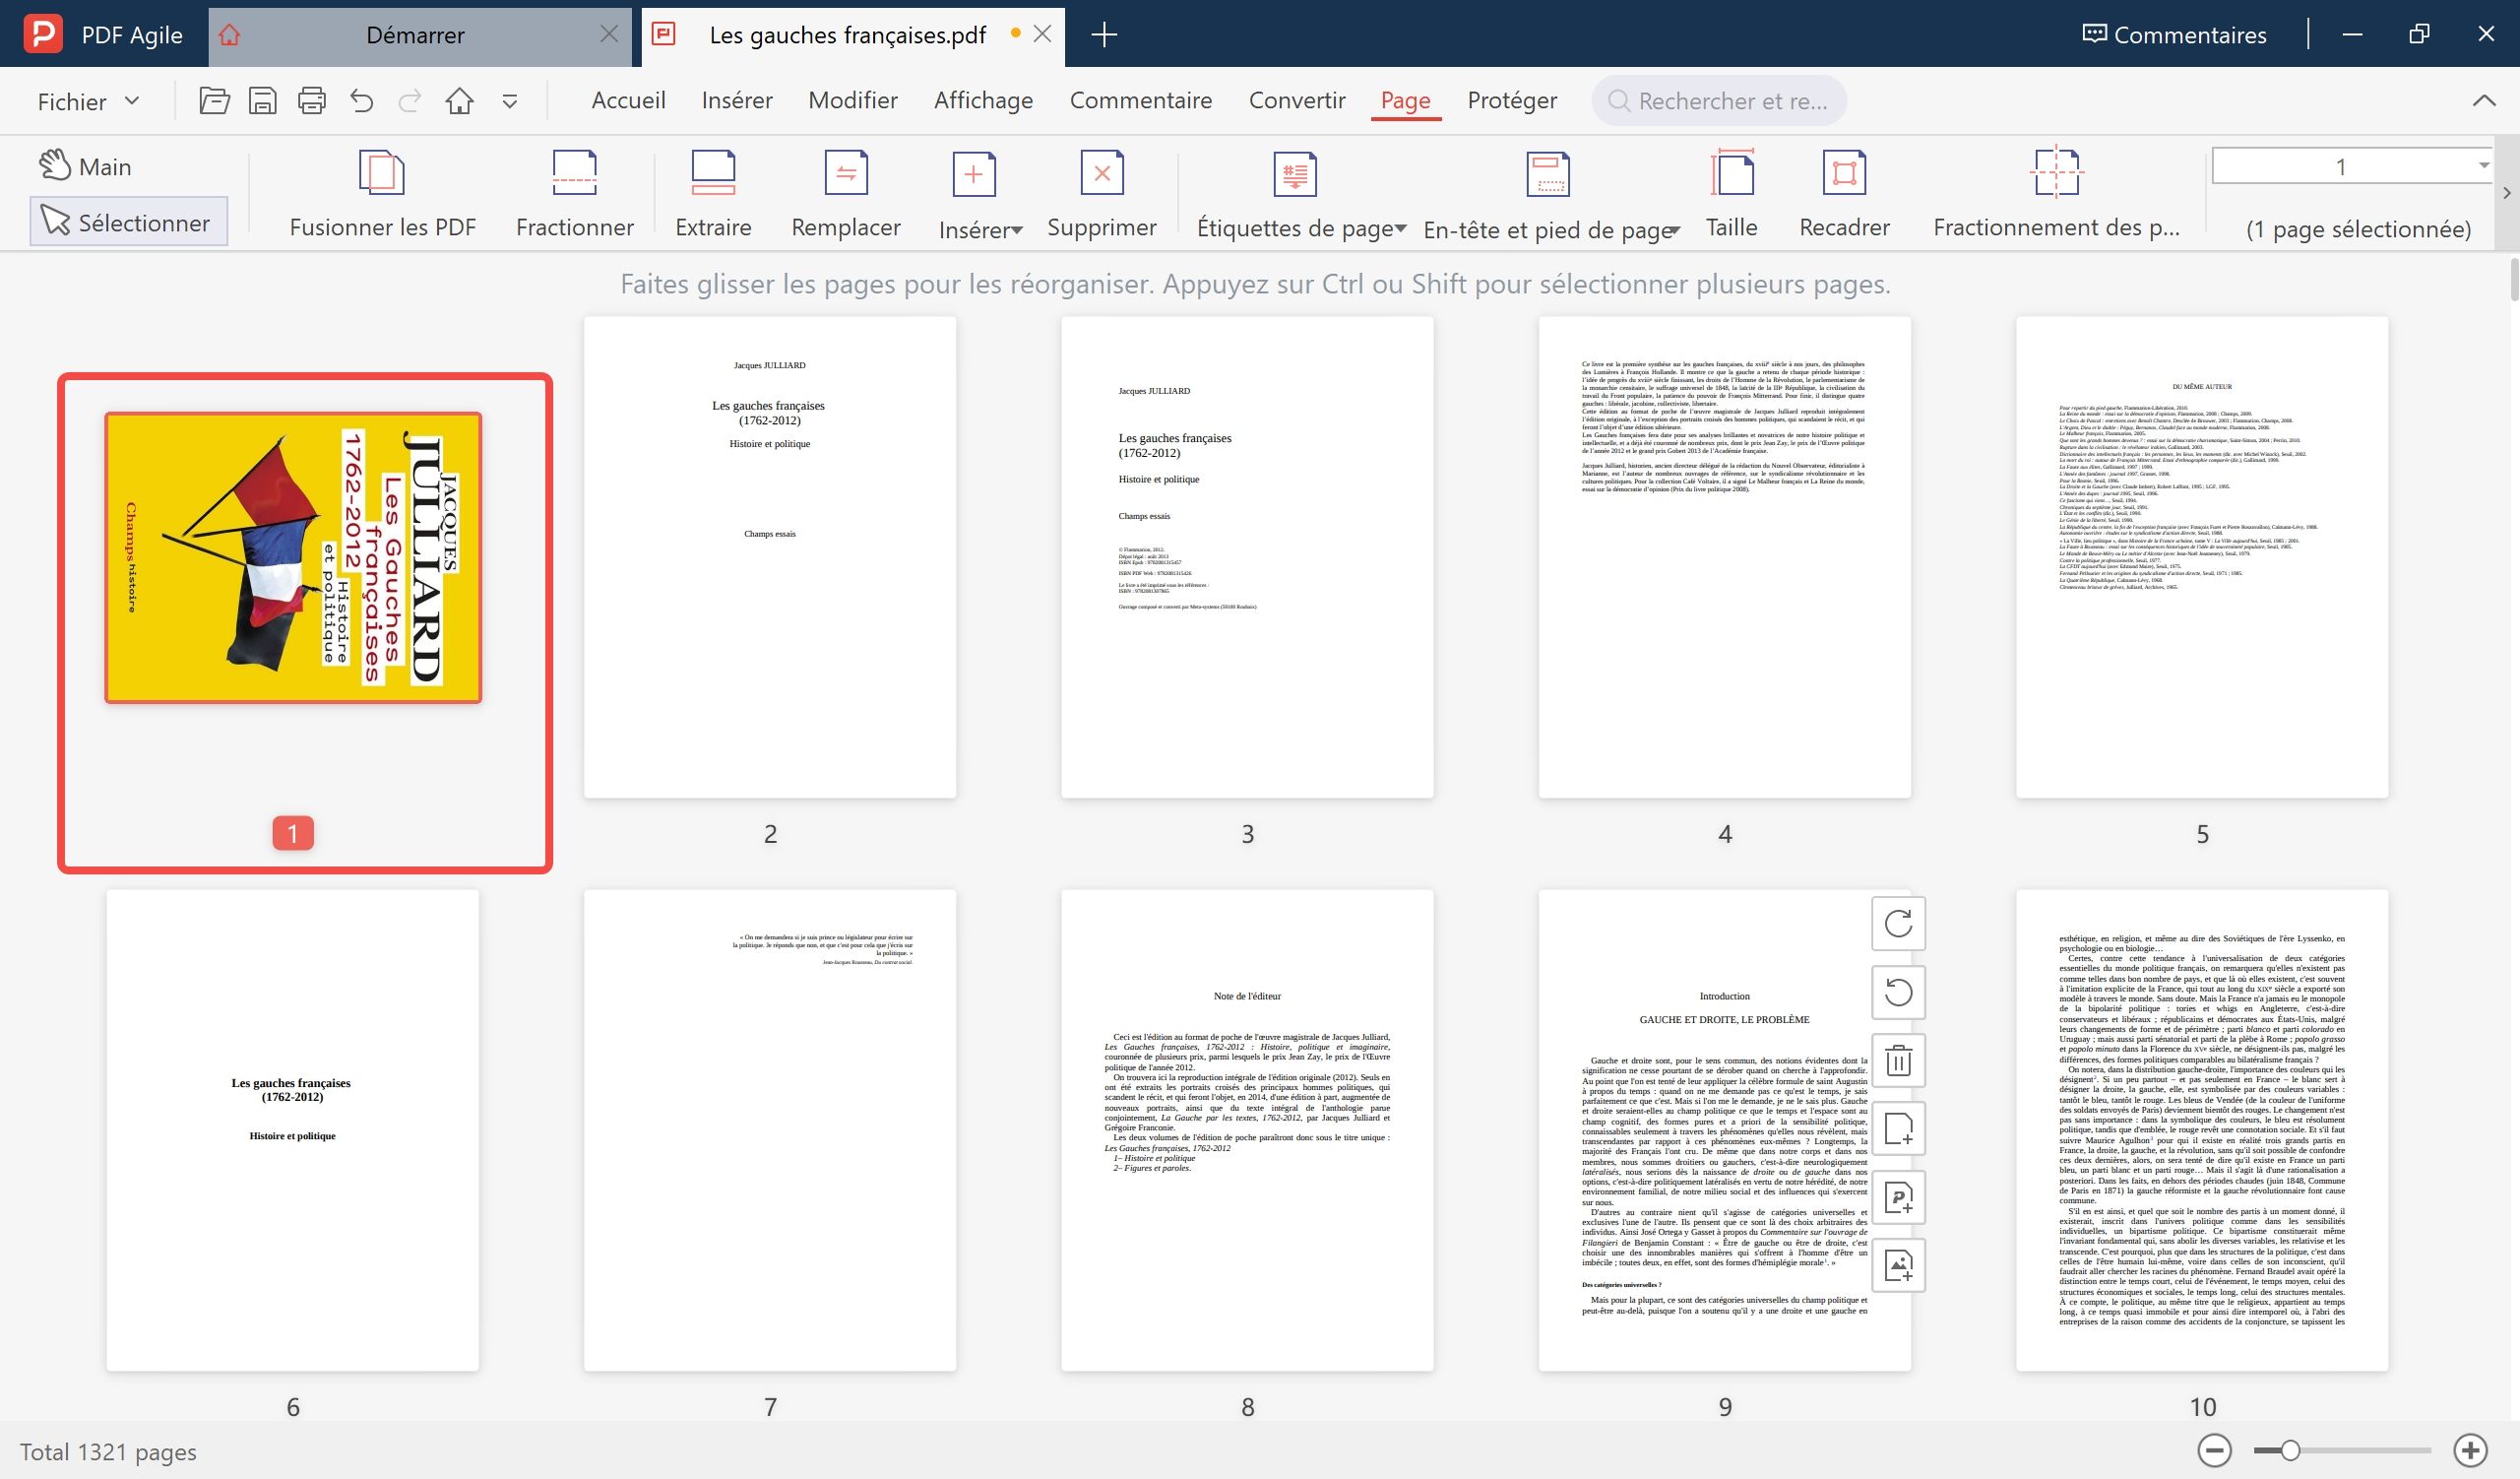This screenshot has height=1479, width=2520.
Task: Select page 8 Note de l'éditeur thumbnail
Action: 1247,1130
